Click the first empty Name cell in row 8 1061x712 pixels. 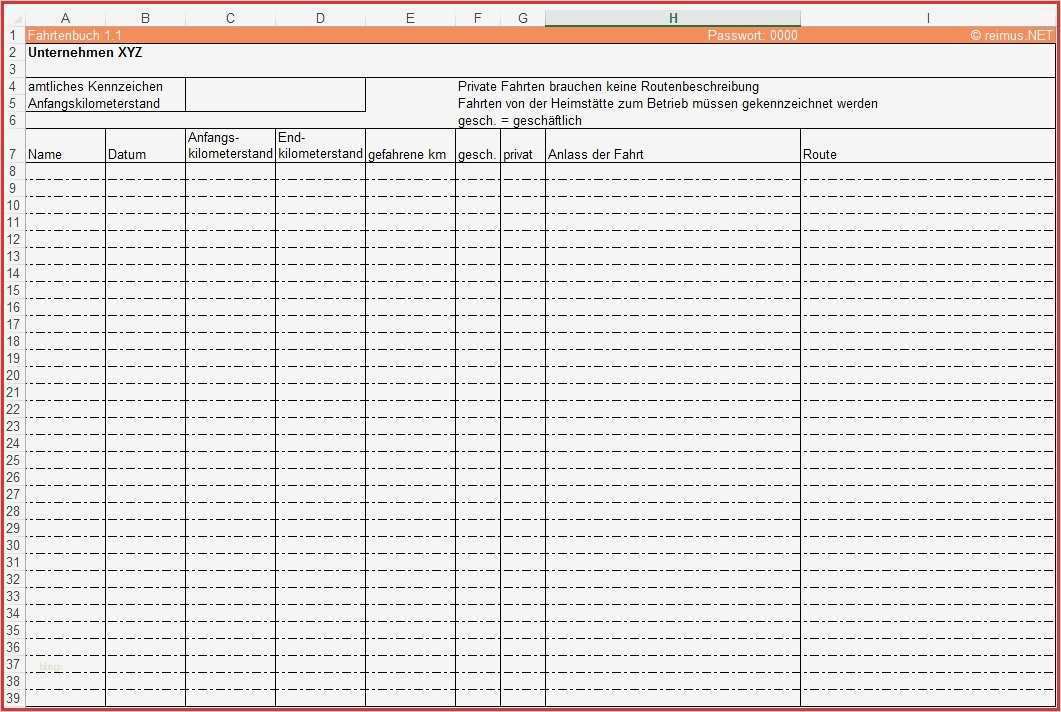point(66,171)
